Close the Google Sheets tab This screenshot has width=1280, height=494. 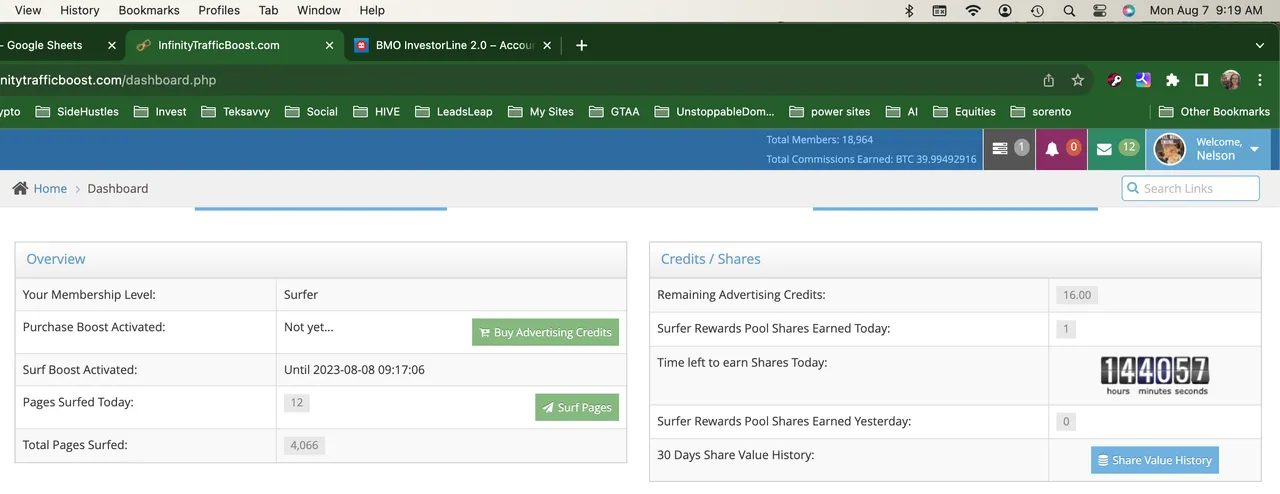pos(112,45)
